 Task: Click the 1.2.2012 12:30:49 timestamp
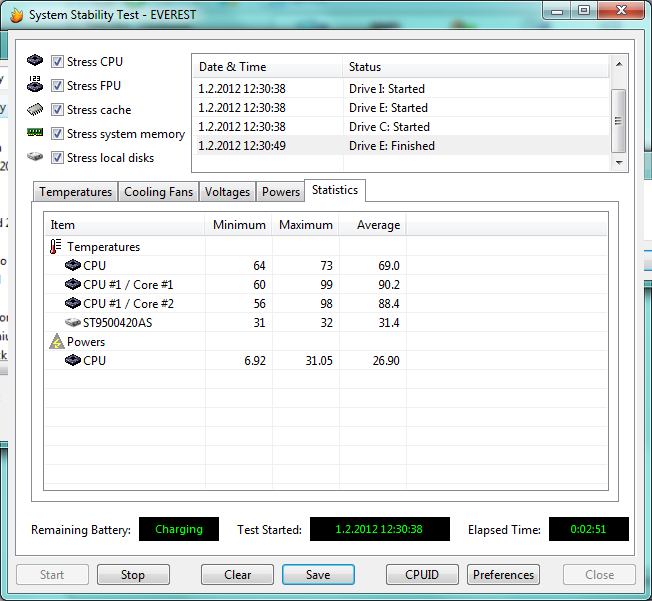coord(242,146)
